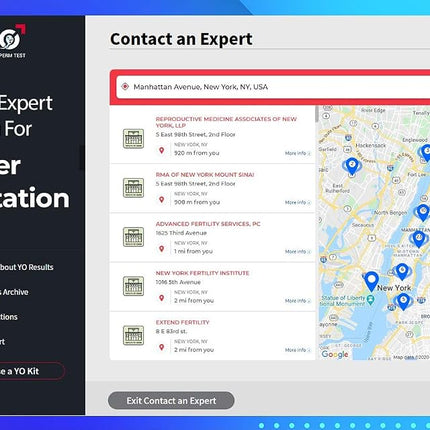Click the Google logo on the map
Screen dimensions: 430x430
335,355
